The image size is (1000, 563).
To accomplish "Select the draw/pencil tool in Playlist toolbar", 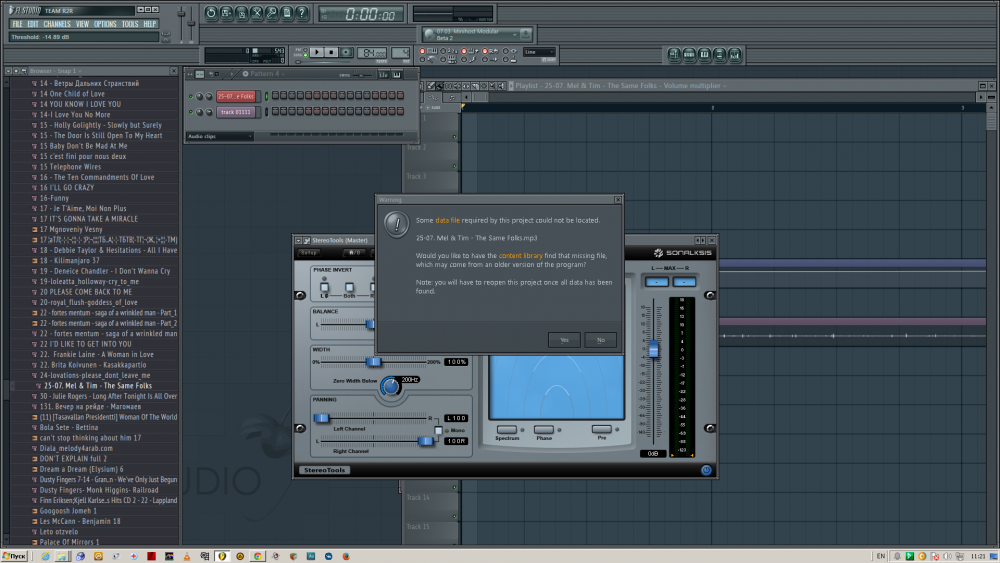I will [x=431, y=85].
